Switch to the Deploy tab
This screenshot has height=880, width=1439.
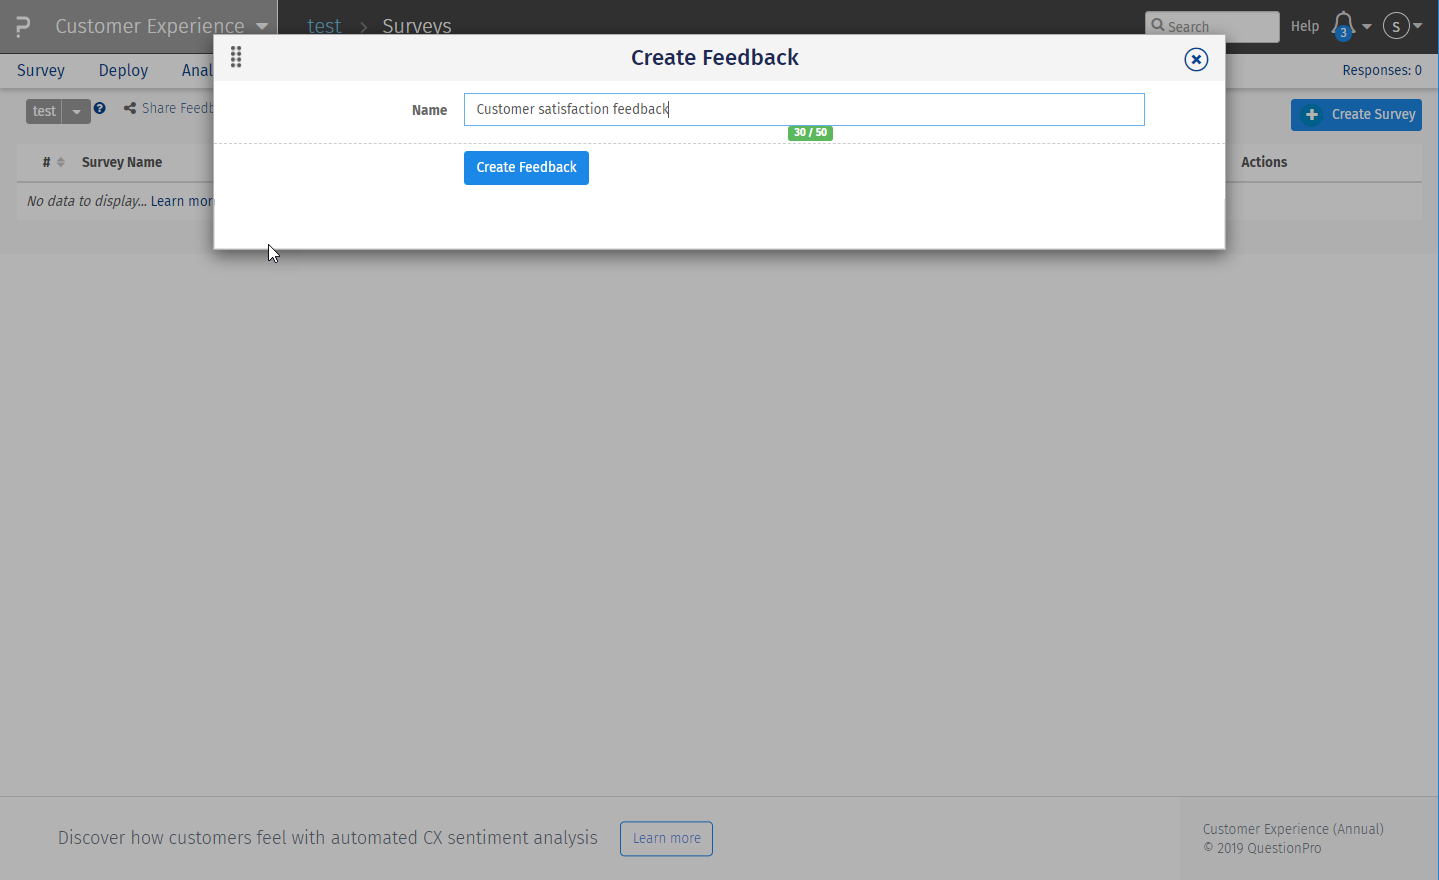click(x=122, y=70)
